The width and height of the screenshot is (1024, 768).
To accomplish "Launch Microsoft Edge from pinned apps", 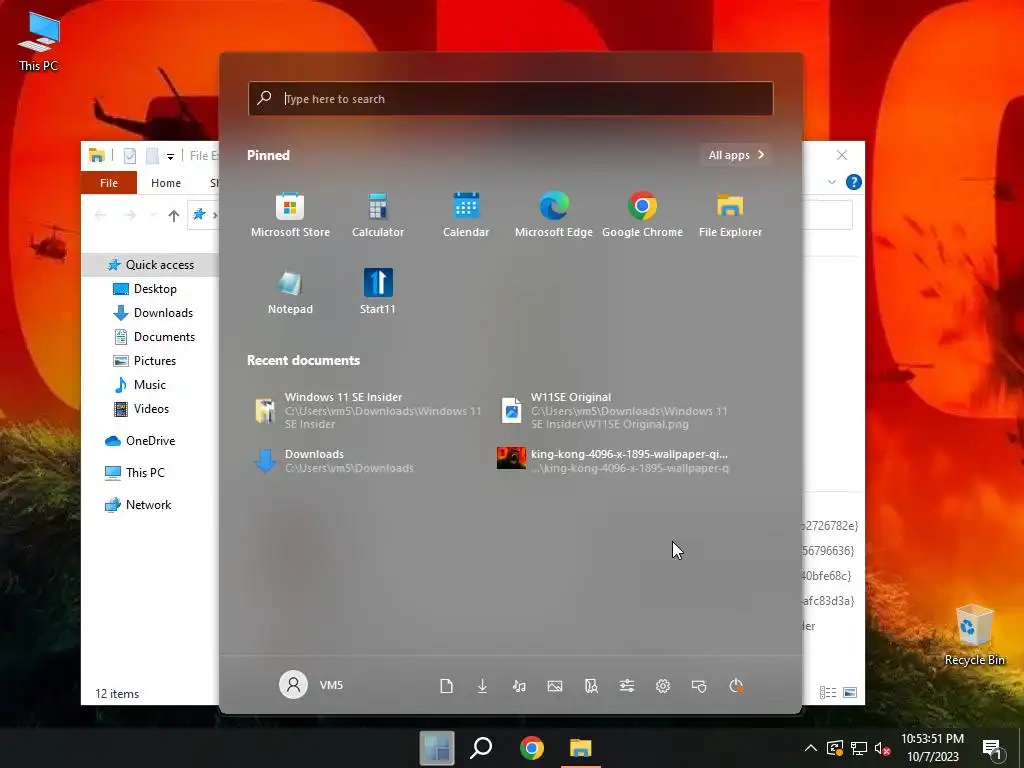I will [553, 215].
